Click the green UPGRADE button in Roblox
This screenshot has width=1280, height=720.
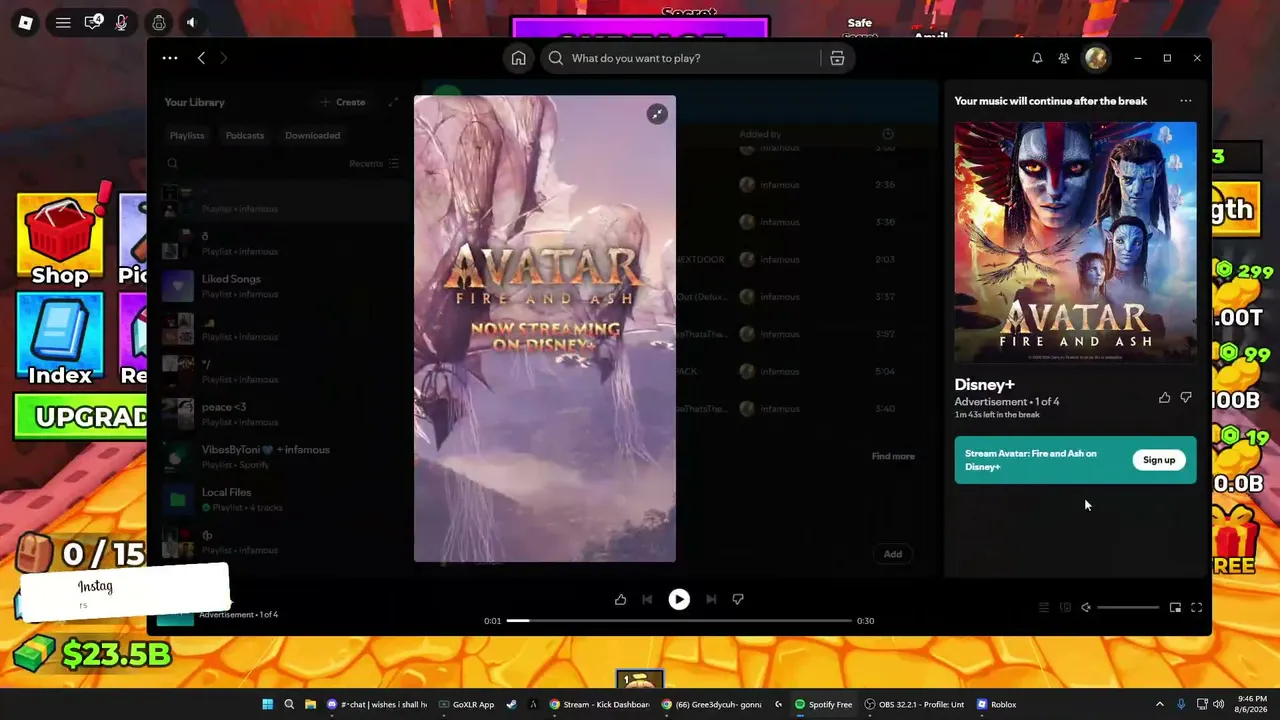coord(82,417)
